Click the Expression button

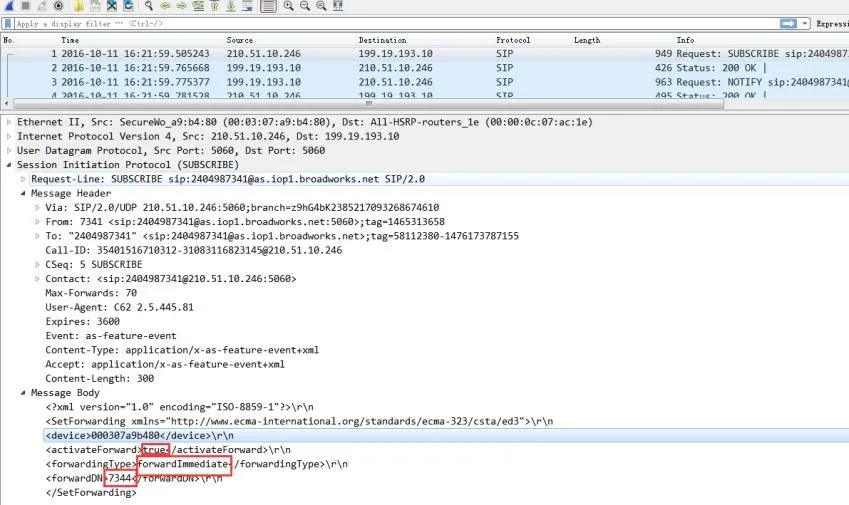831,23
